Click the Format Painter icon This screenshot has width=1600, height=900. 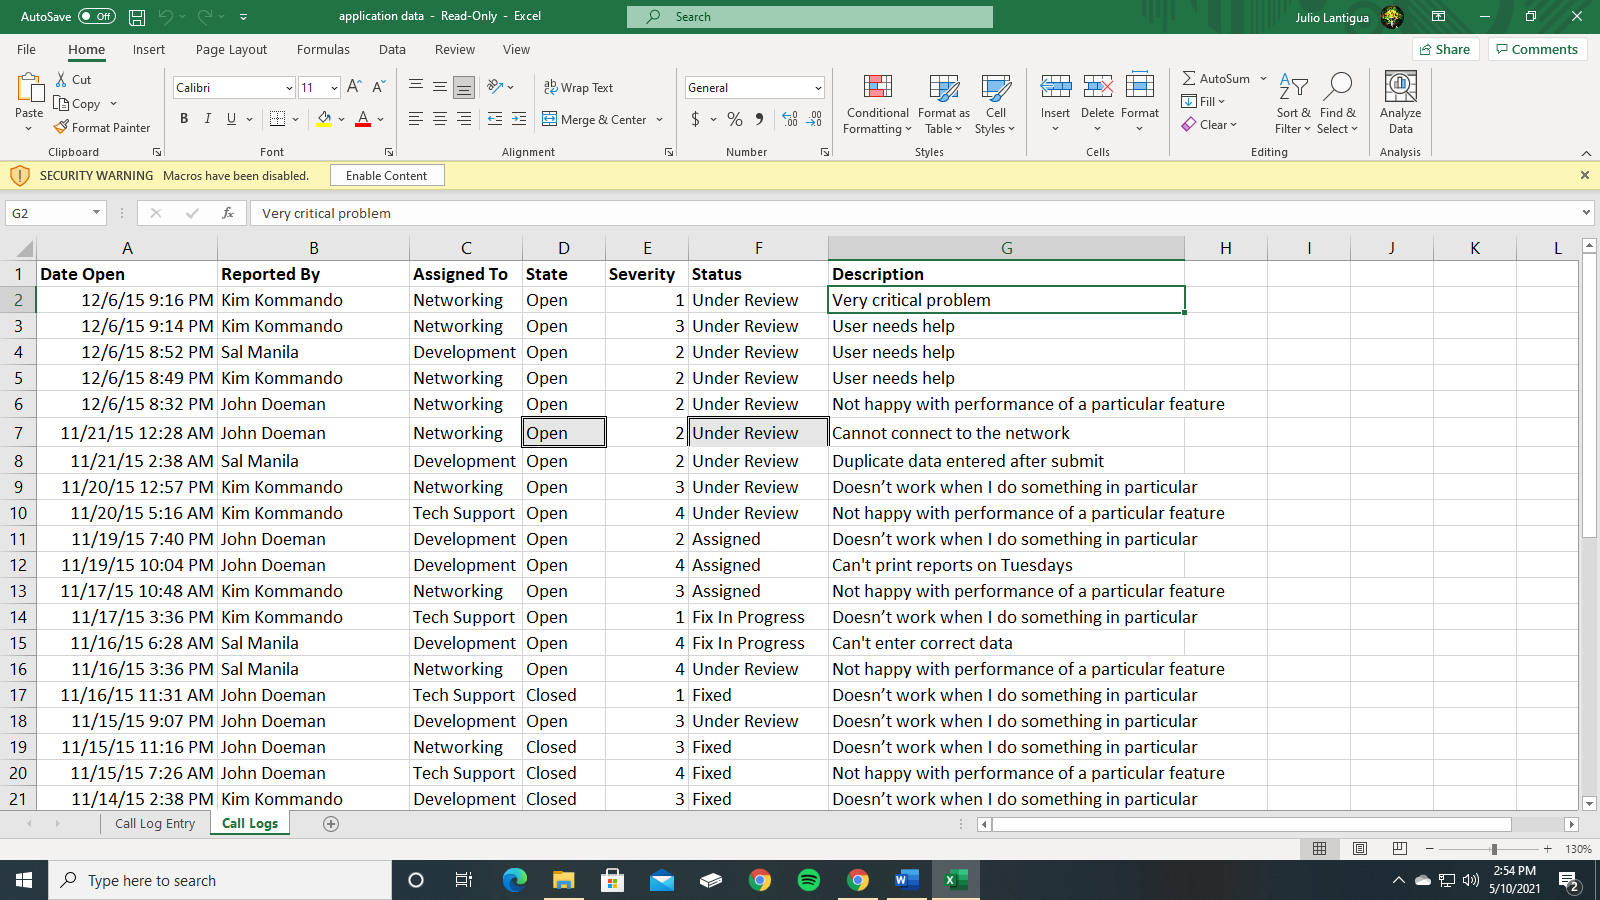pyautogui.click(x=62, y=128)
